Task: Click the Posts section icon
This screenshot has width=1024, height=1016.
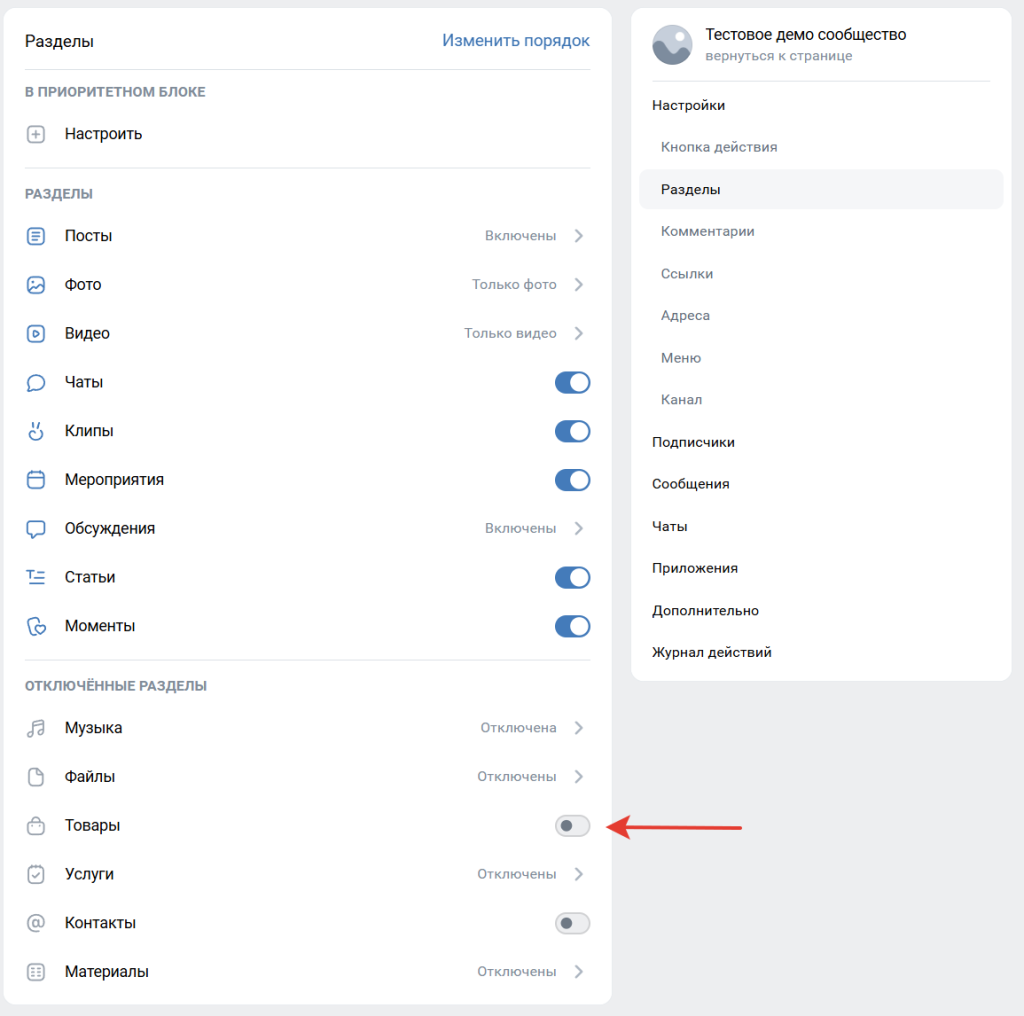Action: [36, 236]
